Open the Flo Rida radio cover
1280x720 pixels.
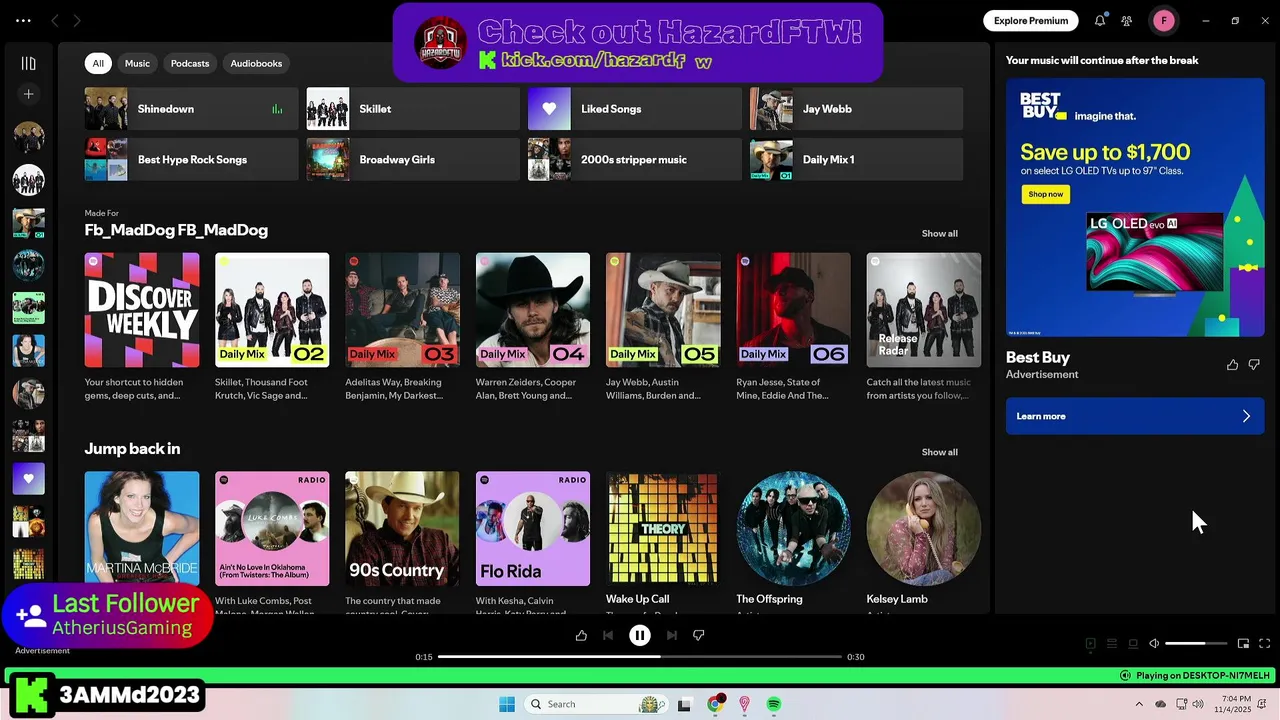533,529
